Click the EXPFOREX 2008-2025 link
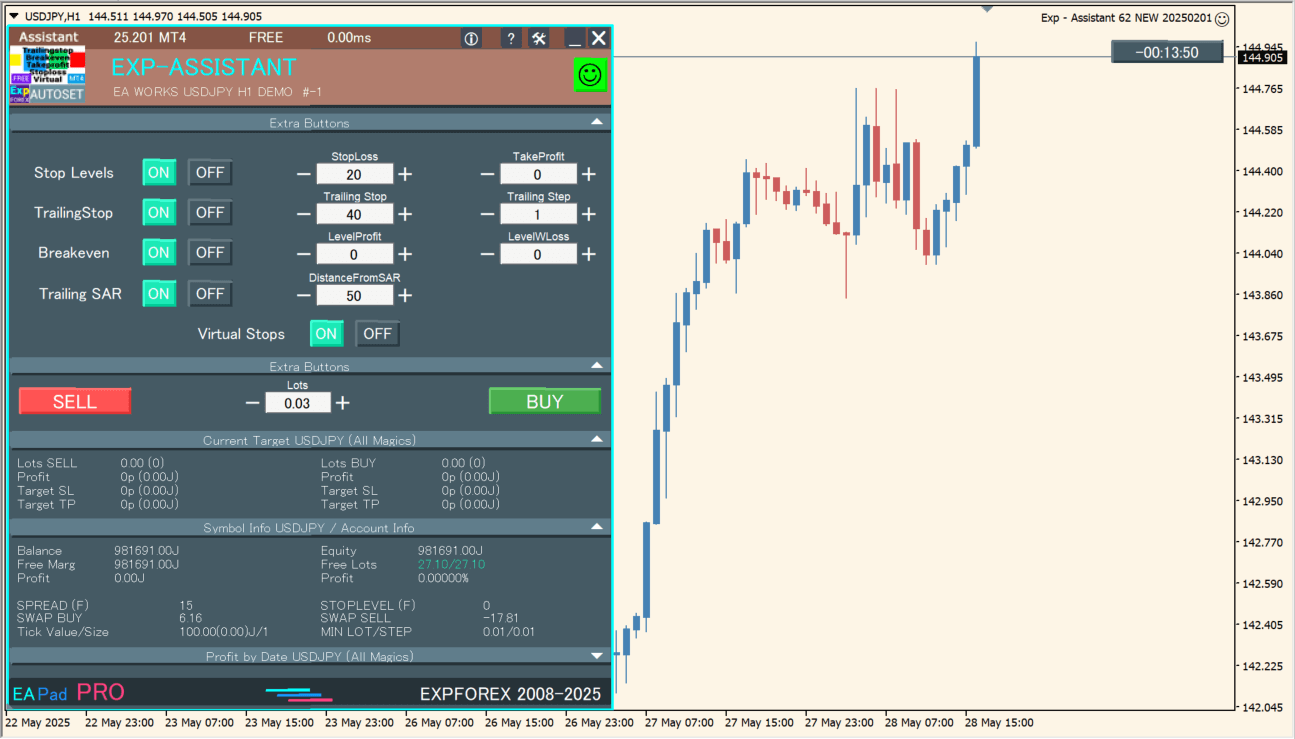The width and height of the screenshot is (1295, 739). point(511,694)
